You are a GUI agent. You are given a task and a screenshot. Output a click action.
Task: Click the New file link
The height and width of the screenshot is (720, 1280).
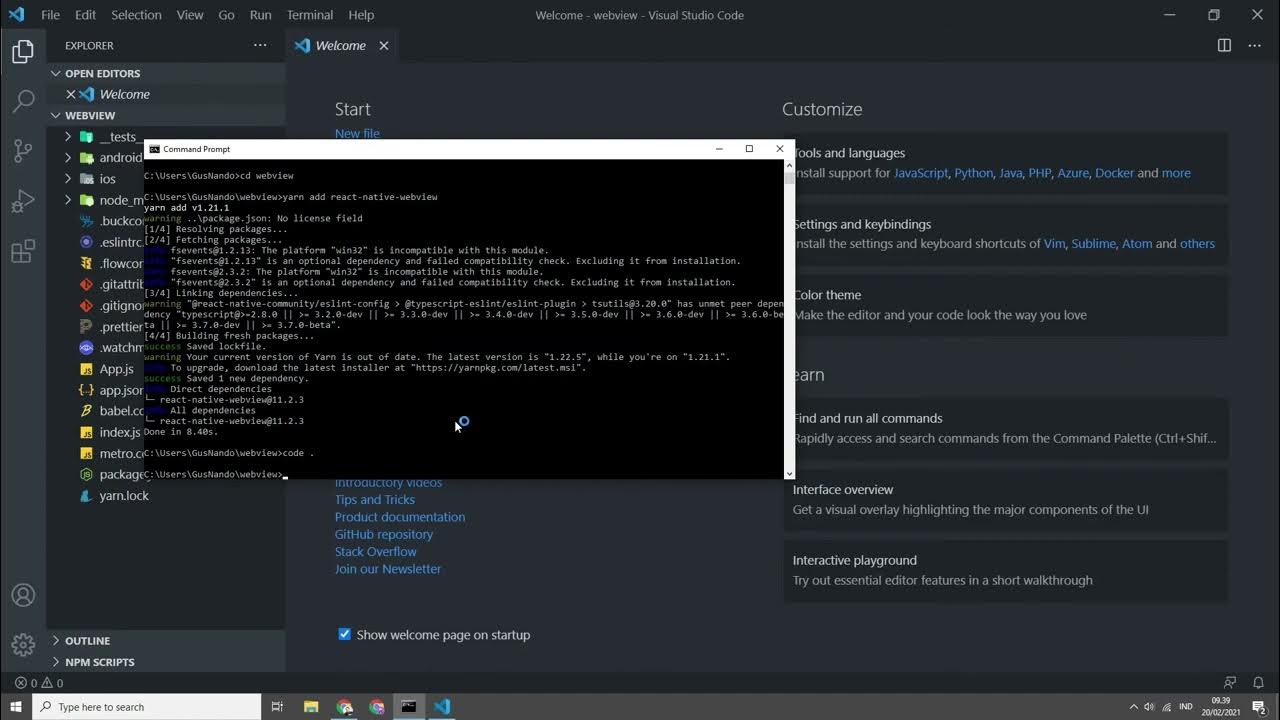pyautogui.click(x=357, y=133)
